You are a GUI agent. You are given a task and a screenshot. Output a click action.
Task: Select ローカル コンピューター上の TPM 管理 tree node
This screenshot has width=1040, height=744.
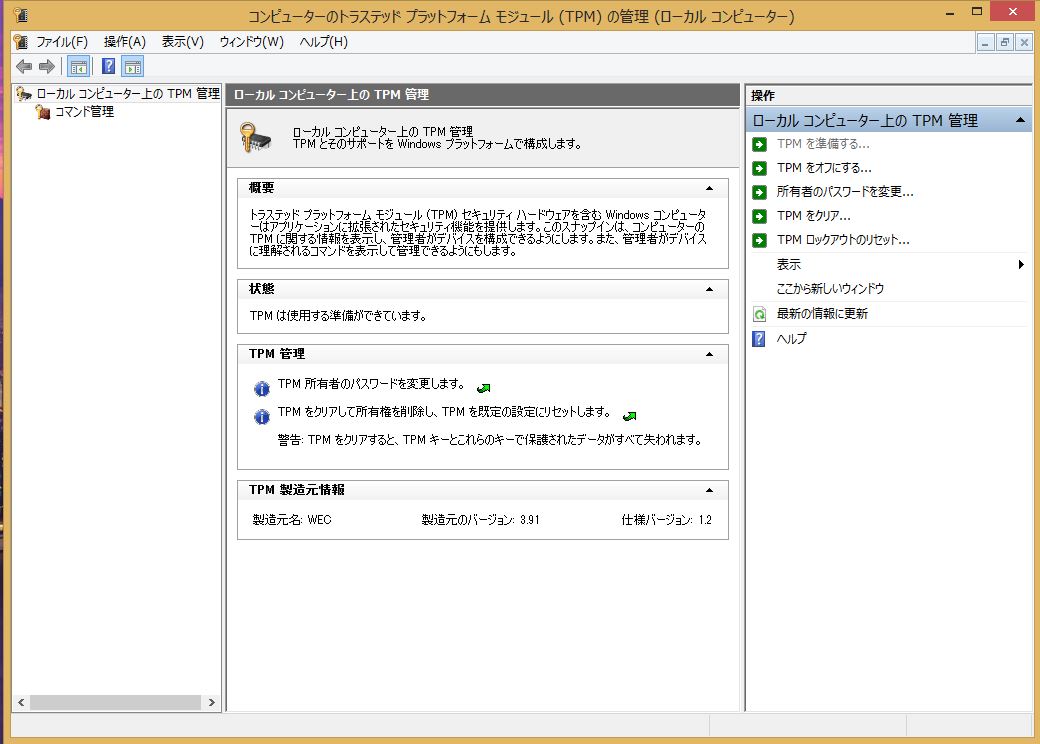(128, 93)
